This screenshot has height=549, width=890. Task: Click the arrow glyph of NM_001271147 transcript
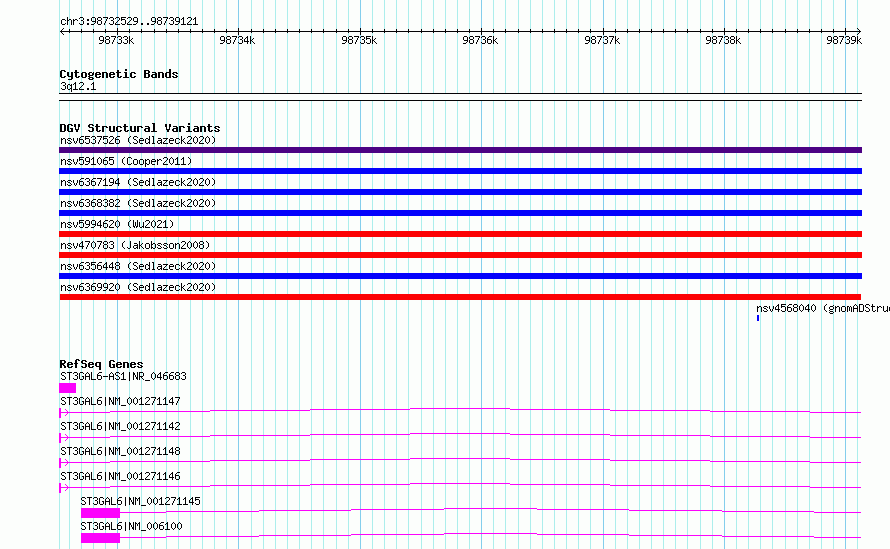click(x=64, y=413)
